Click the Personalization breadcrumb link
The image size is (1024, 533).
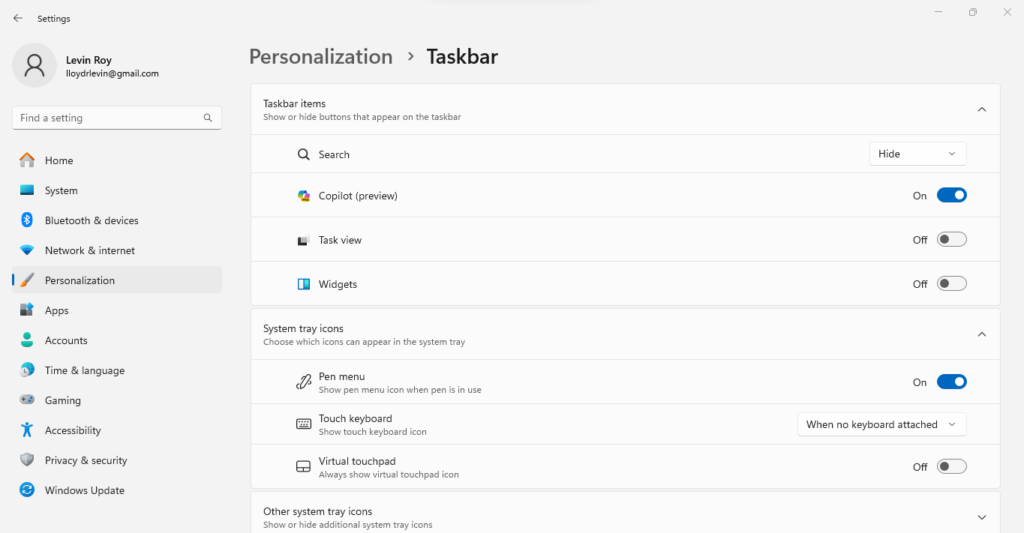coord(320,57)
